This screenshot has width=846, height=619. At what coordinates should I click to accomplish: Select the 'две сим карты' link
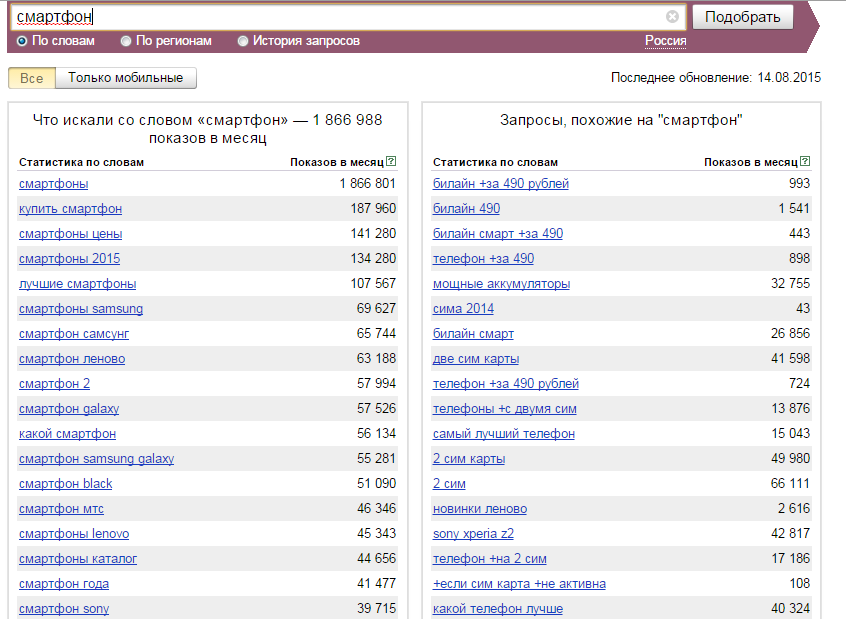click(x=476, y=359)
